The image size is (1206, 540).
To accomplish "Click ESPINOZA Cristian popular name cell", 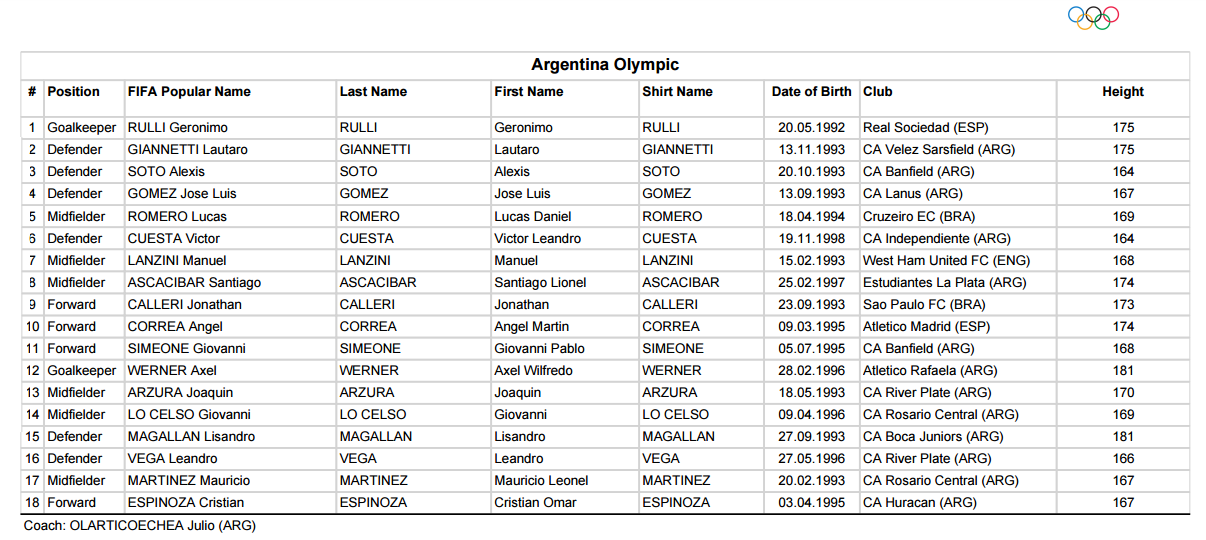I will tap(186, 502).
